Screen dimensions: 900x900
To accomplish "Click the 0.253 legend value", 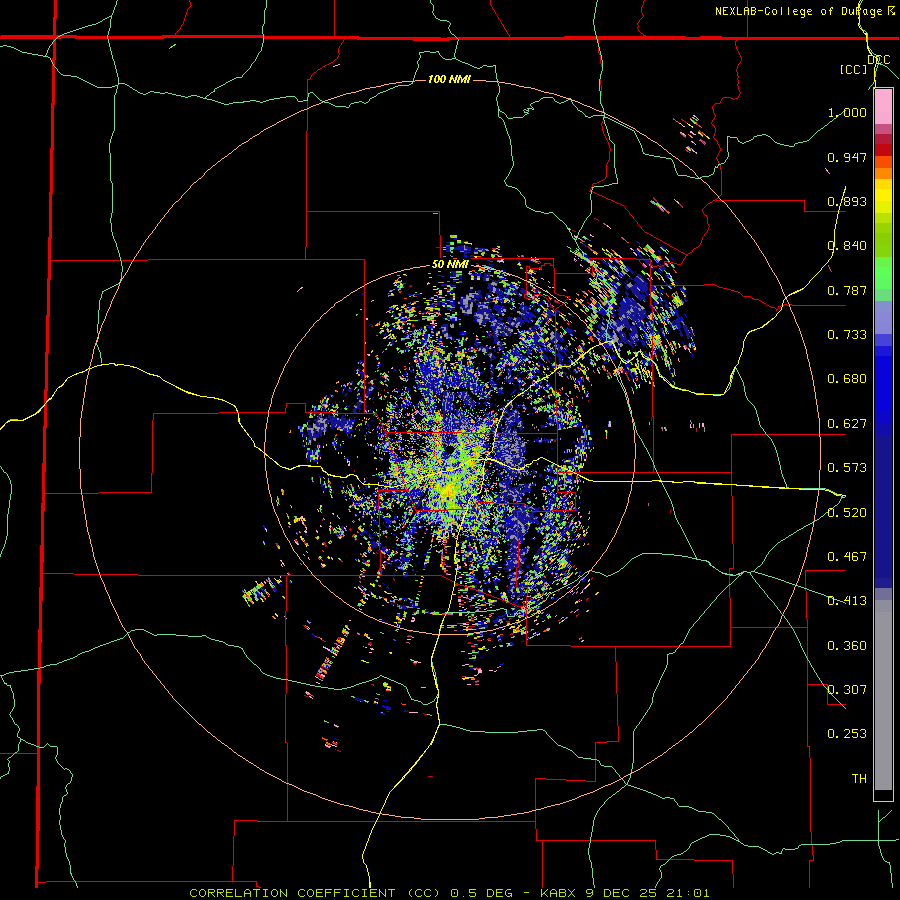I will pyautogui.click(x=847, y=734).
